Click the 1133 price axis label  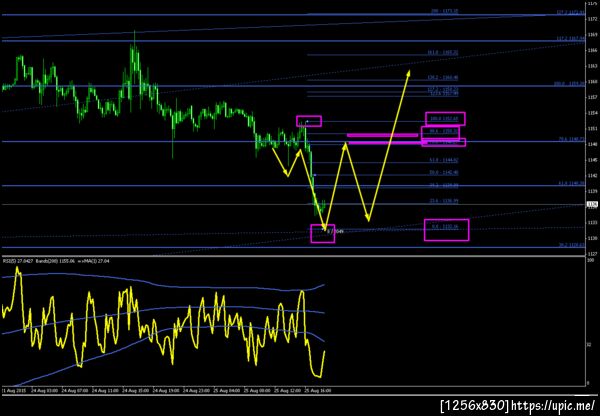pos(592,222)
